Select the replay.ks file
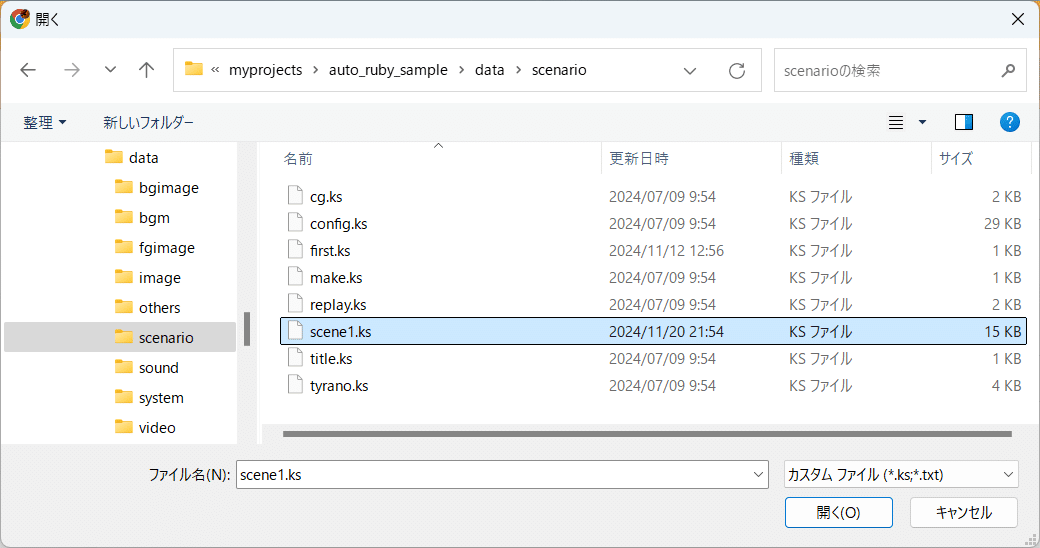 pos(653,305)
